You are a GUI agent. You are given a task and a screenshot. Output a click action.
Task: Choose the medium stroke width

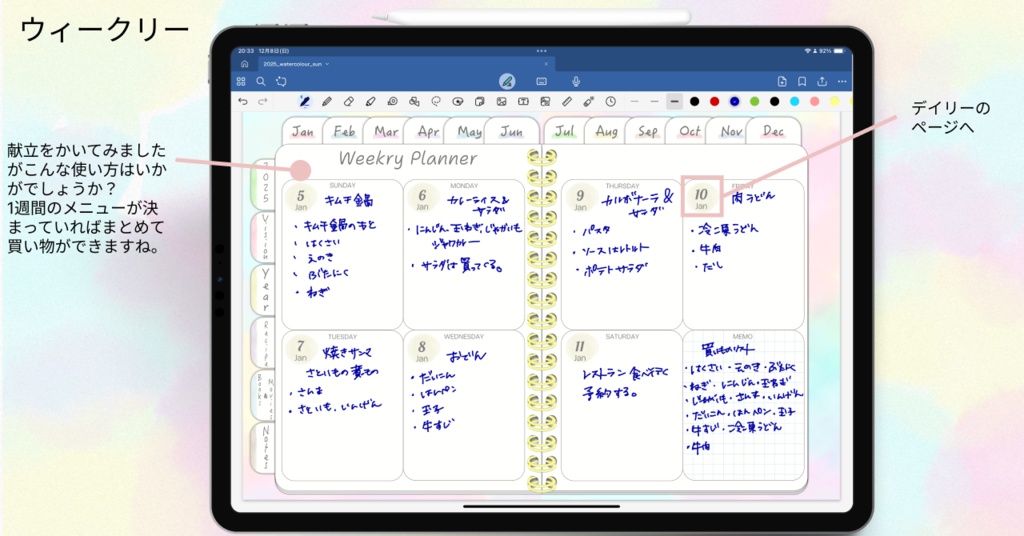pos(654,102)
